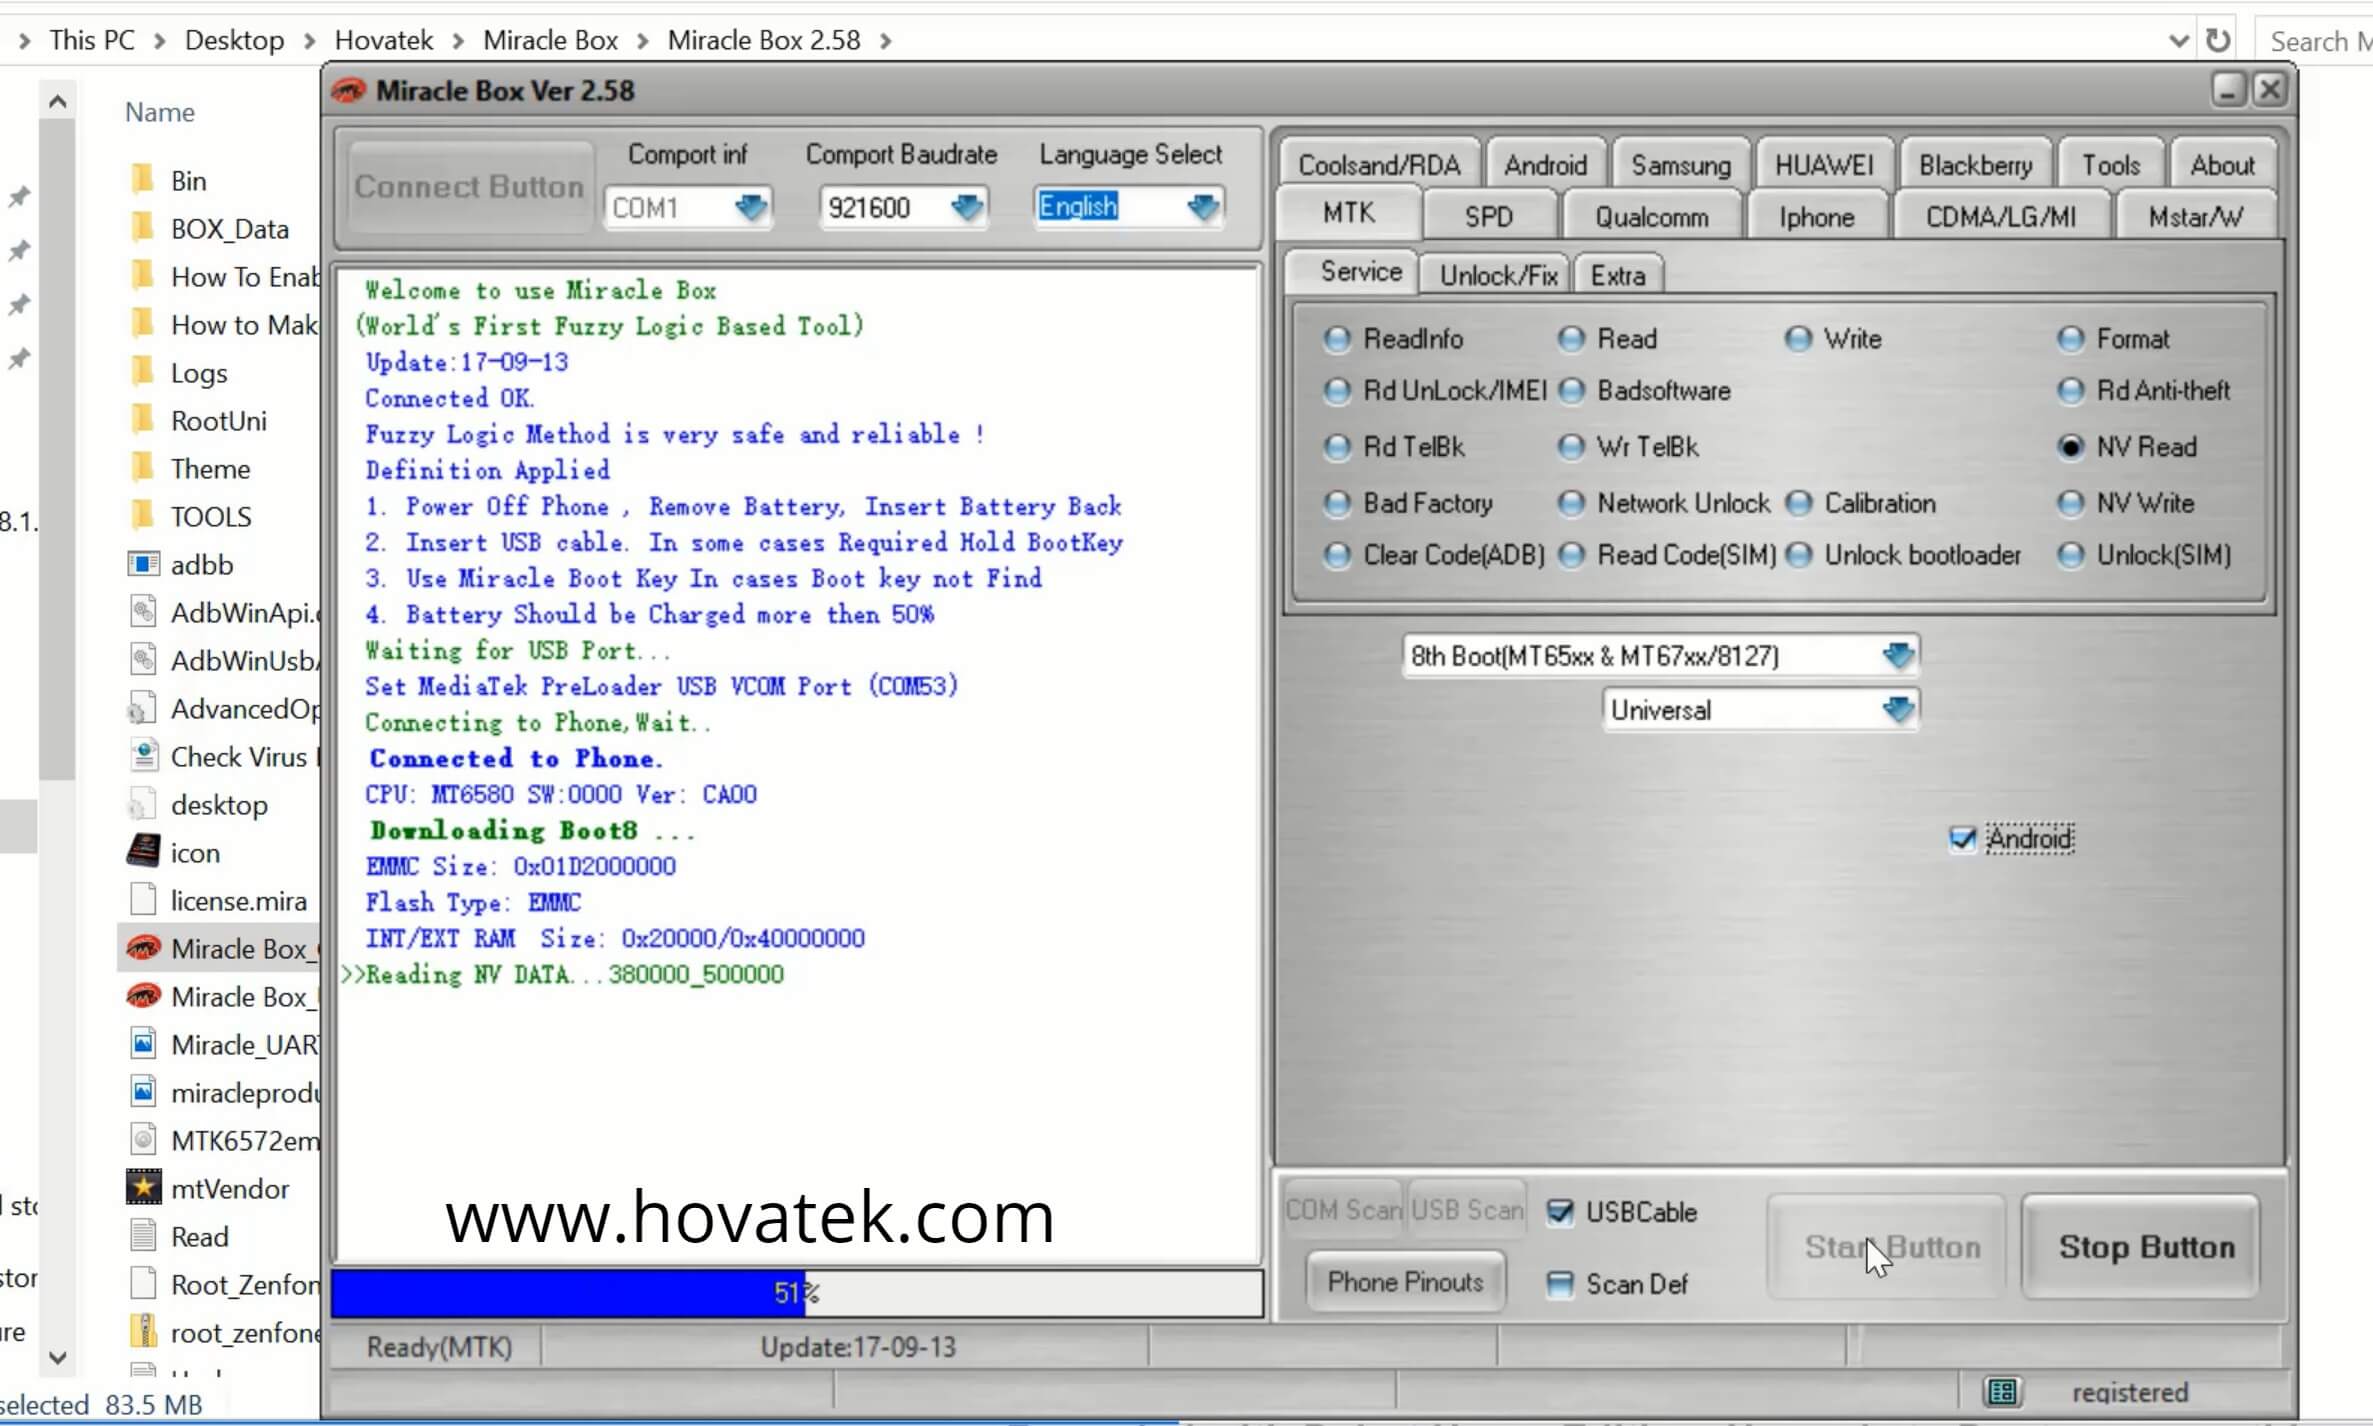Image resolution: width=2373 pixels, height=1426 pixels.
Task: Open the Miracle Box executable in file list
Action: coord(240,948)
